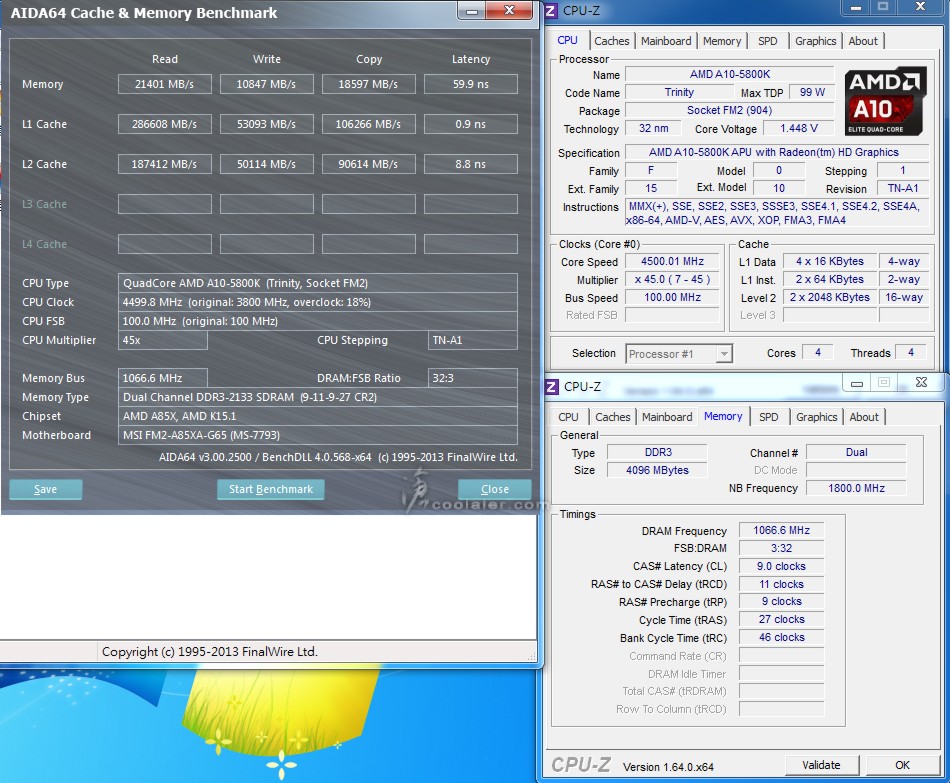Select the Mainboard tab in the lower CPU-Z window
Image resolution: width=950 pixels, height=783 pixels.
667,417
